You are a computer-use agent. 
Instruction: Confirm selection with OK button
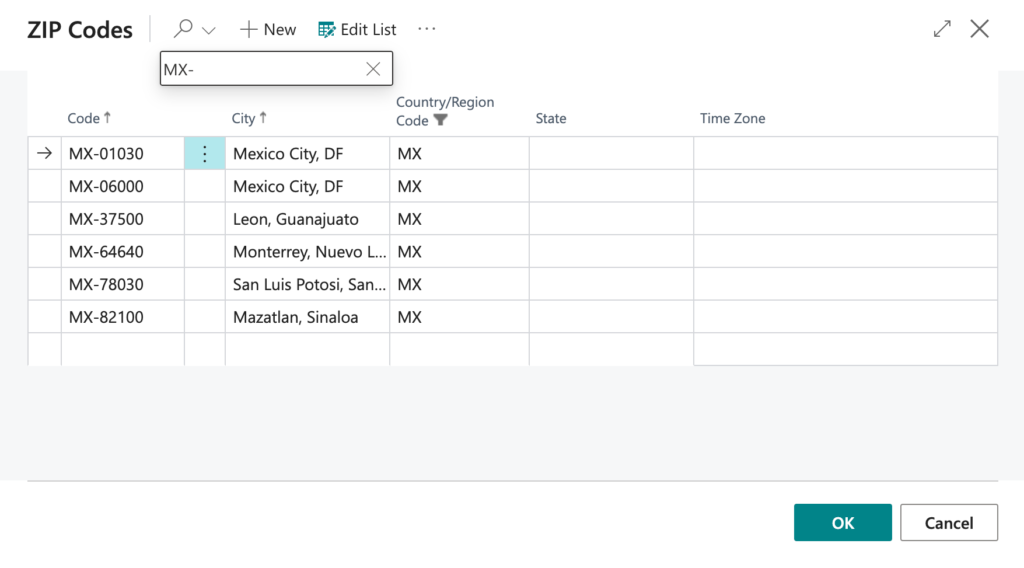[842, 522]
